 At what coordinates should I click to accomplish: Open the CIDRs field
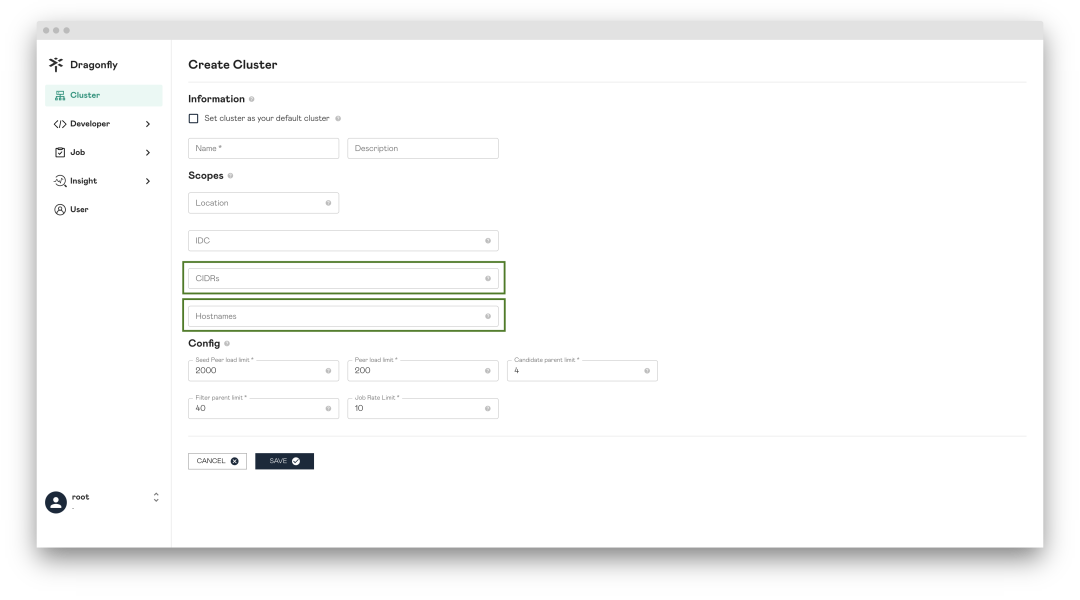pos(343,278)
